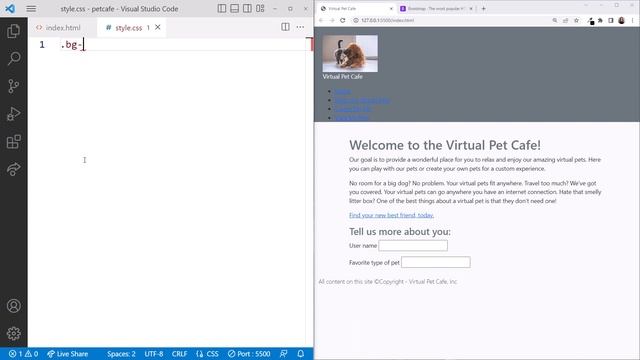Open the Customize Layout icon
This screenshot has width=640, height=360.
pyautogui.click(x=260, y=9)
